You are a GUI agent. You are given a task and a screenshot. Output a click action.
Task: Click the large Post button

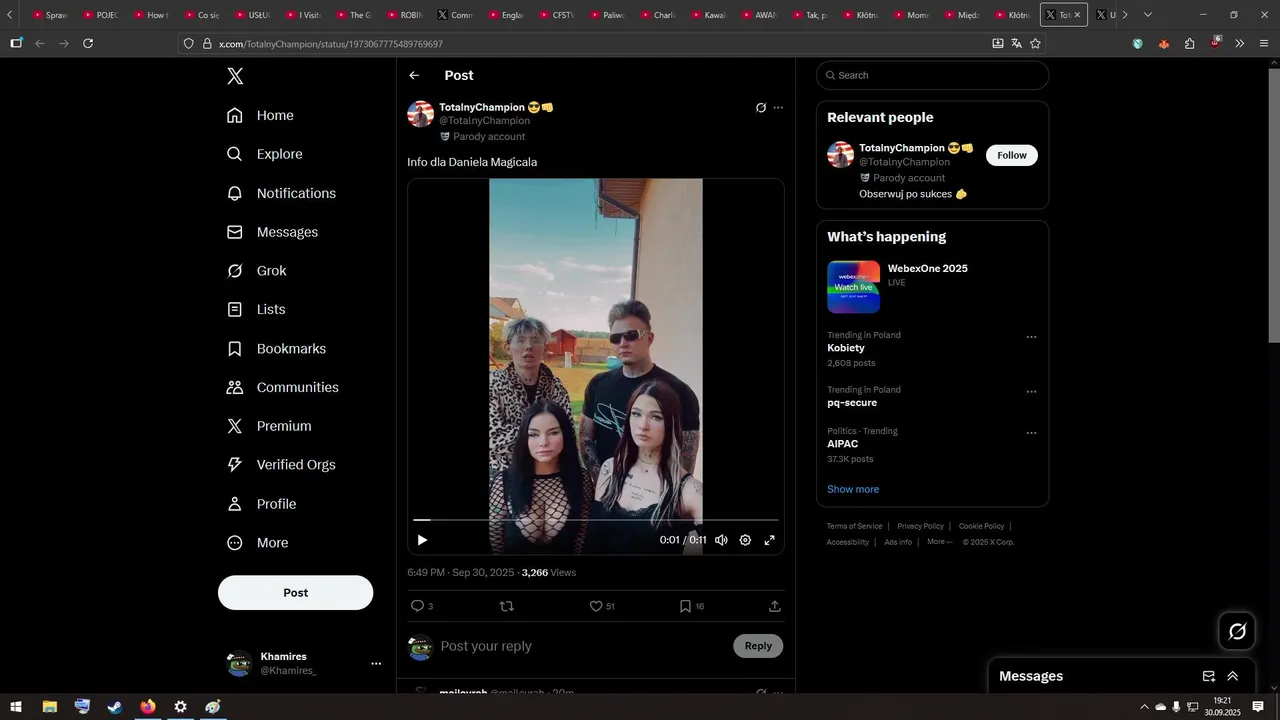click(295, 593)
